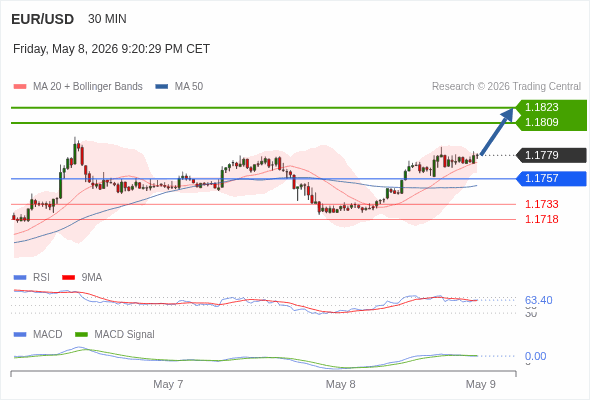The image size is (590, 400).
Task: Click the 1.1718 support level label
Action: [541, 219]
